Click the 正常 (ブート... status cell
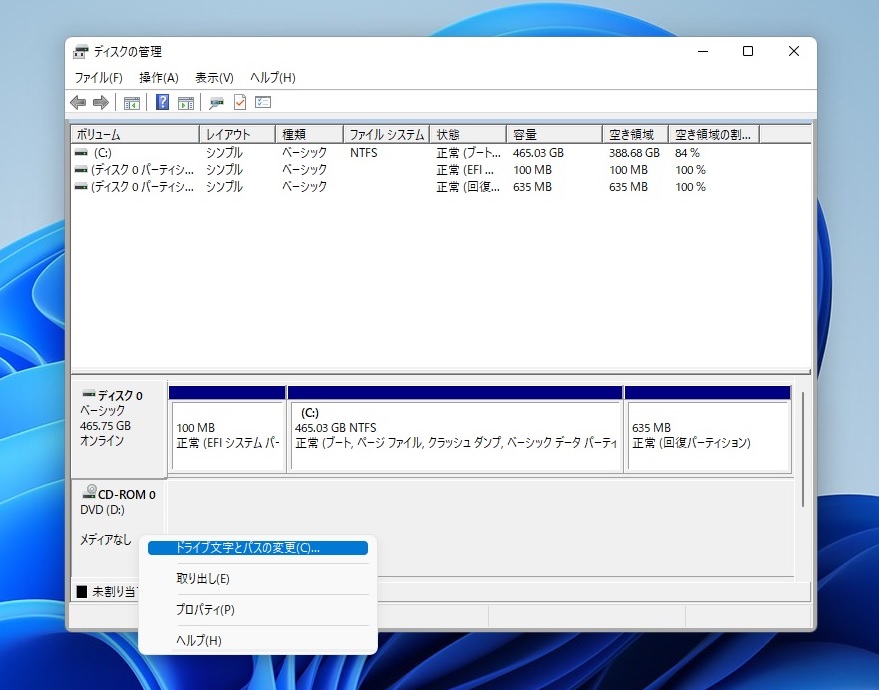The height and width of the screenshot is (690, 879). [469, 152]
